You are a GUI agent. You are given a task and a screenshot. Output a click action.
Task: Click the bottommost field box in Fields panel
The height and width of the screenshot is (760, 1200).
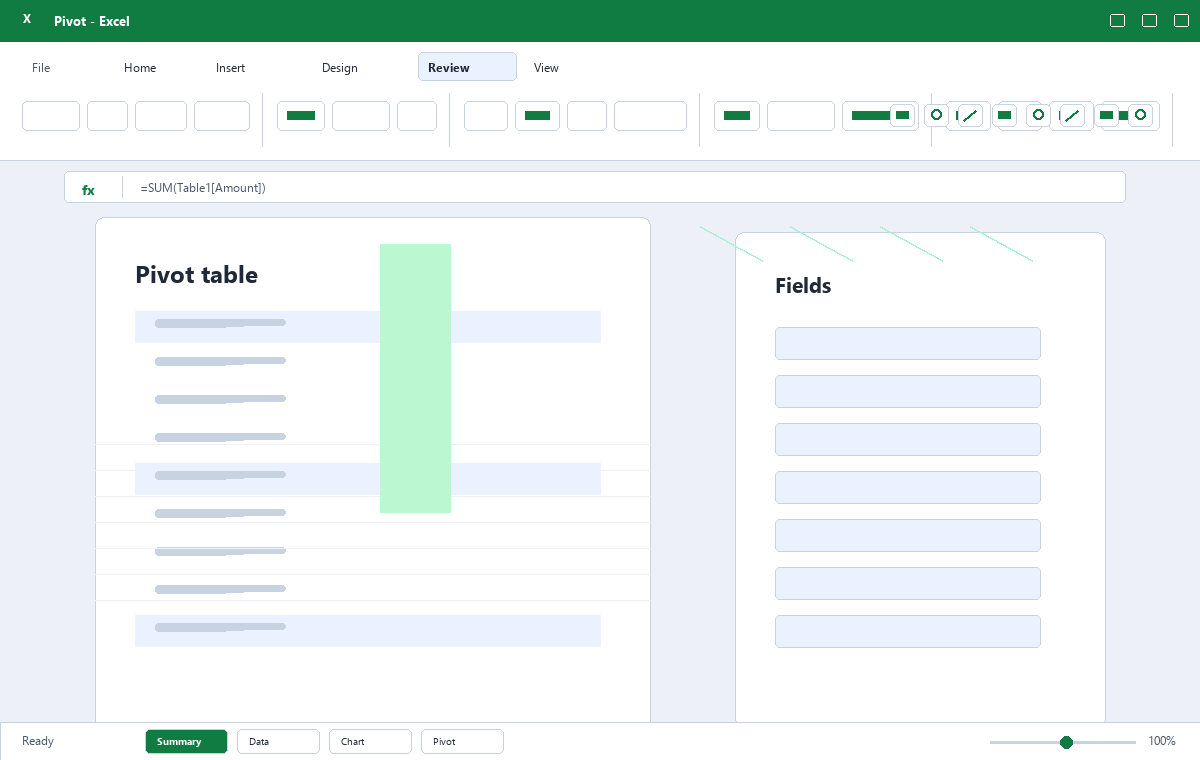(908, 631)
